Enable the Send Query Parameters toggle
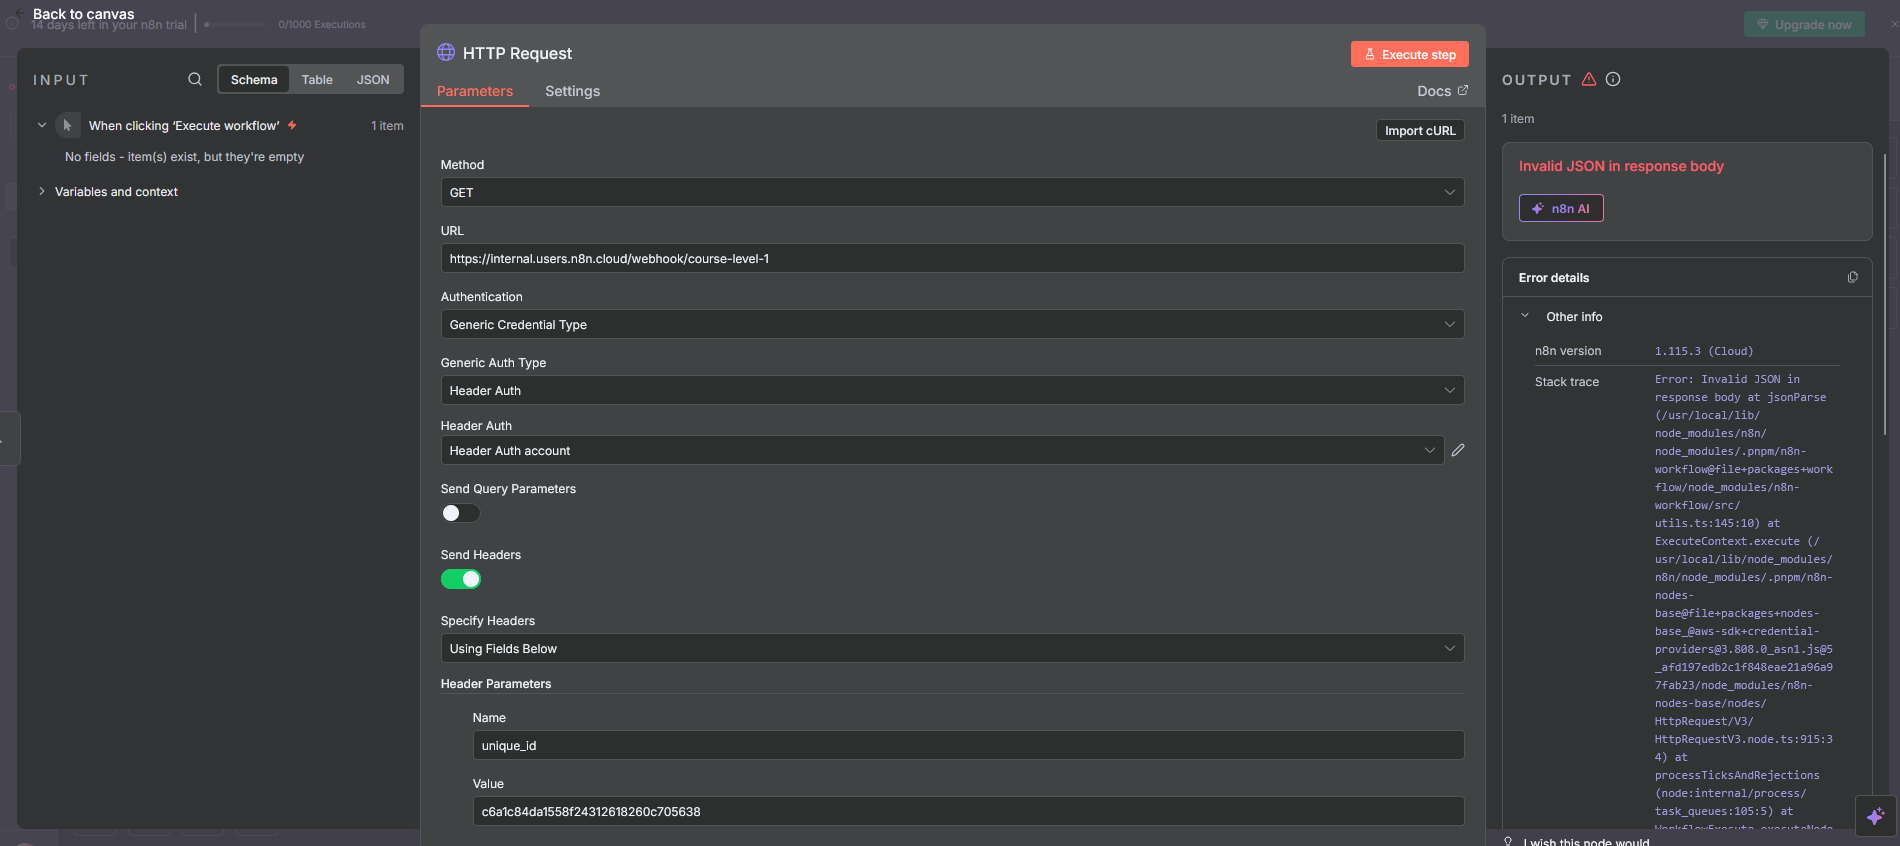The height and width of the screenshot is (846, 1900). click(x=461, y=513)
